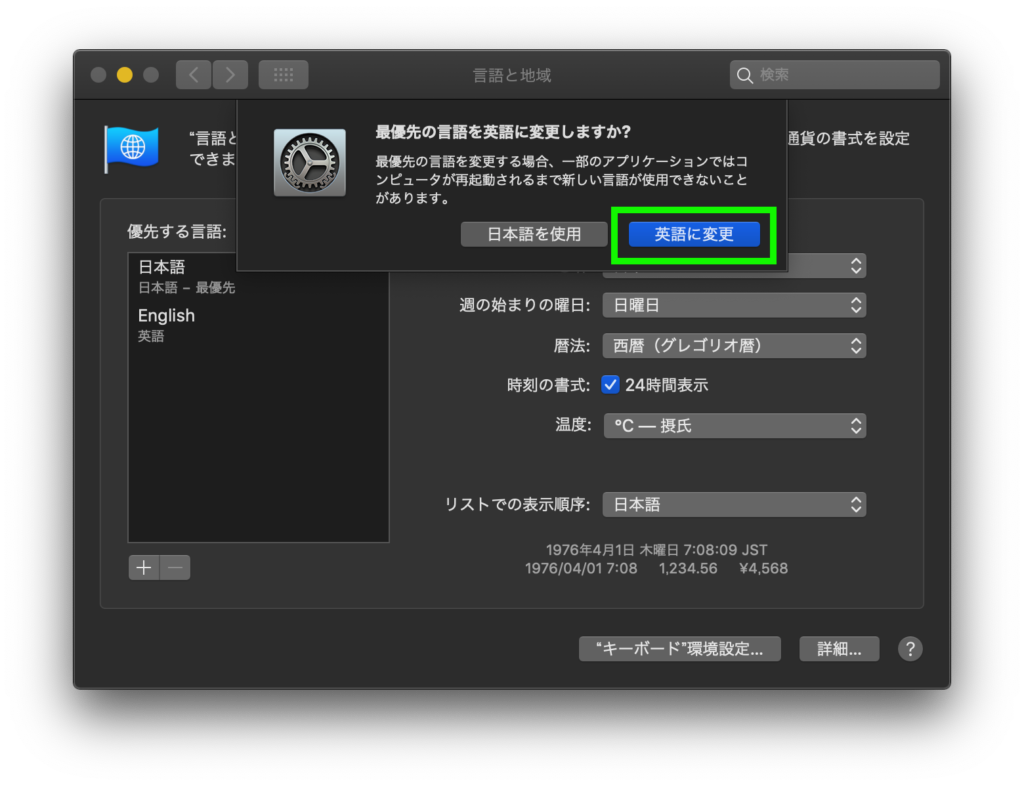
Task: Toggle 24時間表示 checkbox
Action: pos(610,385)
